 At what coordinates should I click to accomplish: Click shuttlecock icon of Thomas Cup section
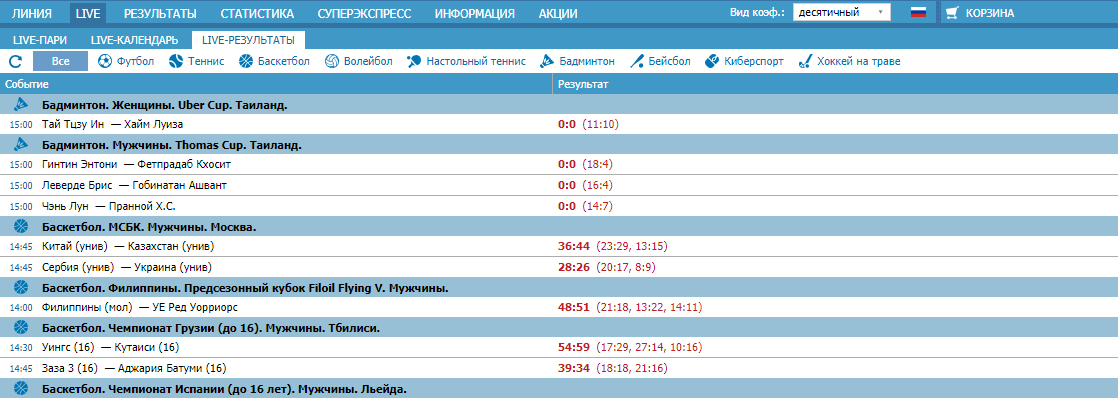[20, 145]
